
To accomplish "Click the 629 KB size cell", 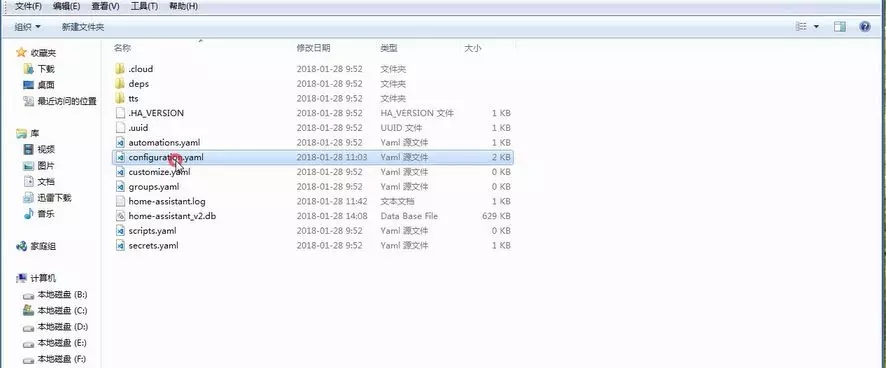I will pyautogui.click(x=497, y=216).
